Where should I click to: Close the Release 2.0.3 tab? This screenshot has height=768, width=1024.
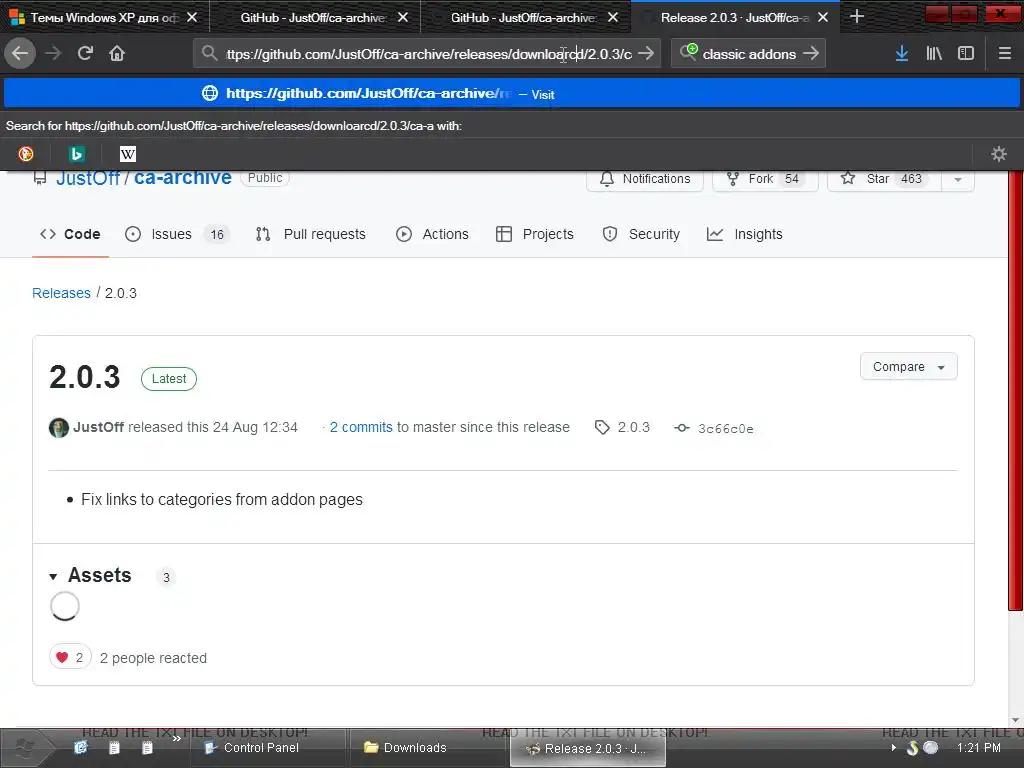823,18
